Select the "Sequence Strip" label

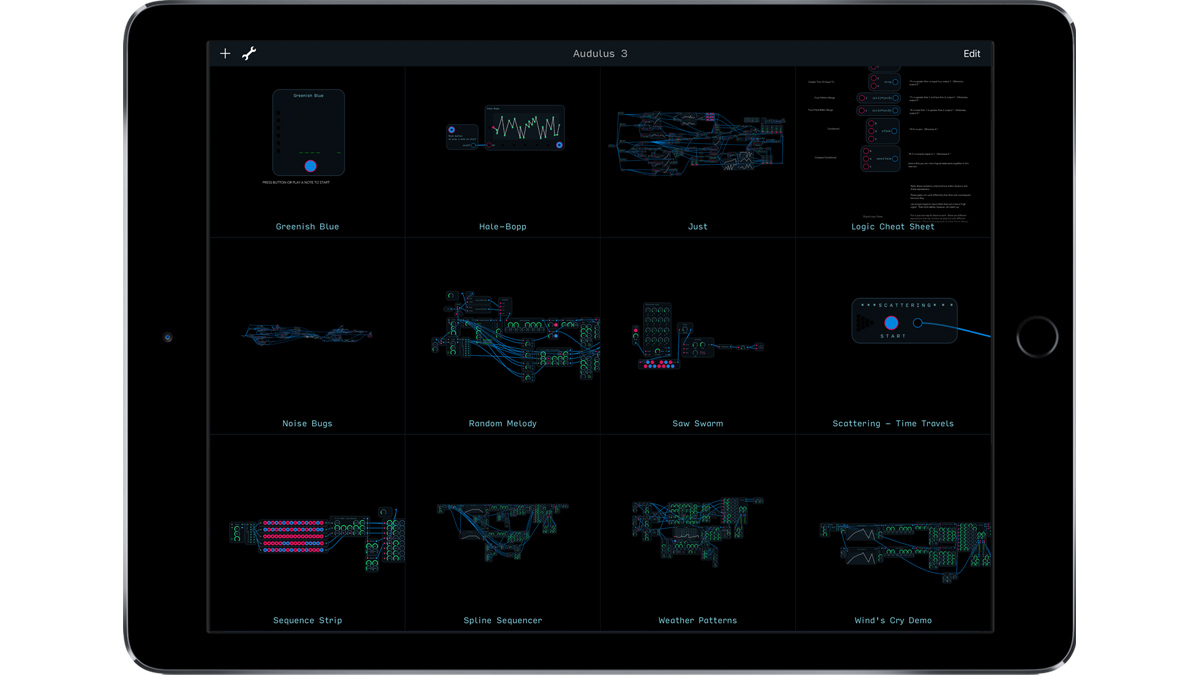307,621
